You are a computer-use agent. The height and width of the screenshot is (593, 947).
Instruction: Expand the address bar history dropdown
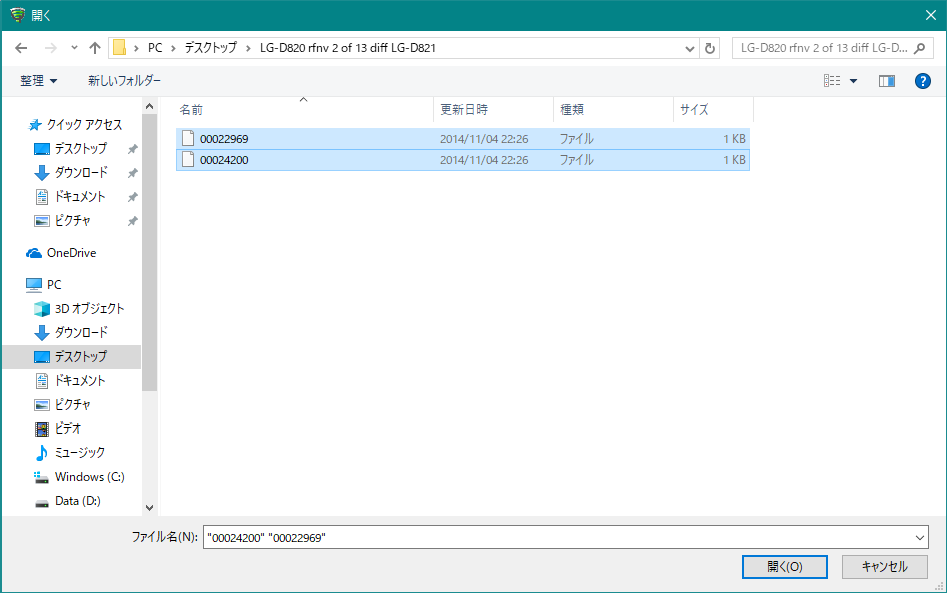coord(690,48)
